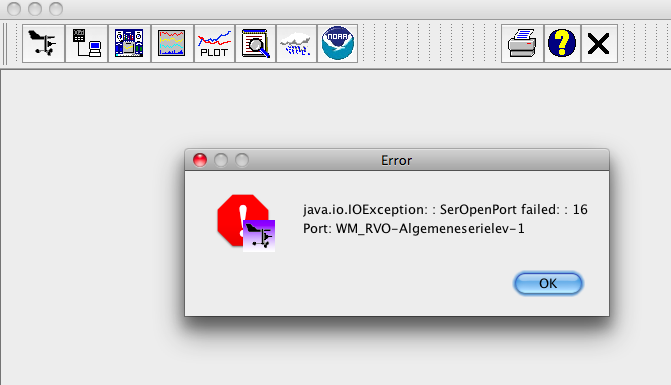Click the Port: WM_RVO-Algemeneserielev-1 text
671x385 pixels.
pyautogui.click(x=413, y=228)
